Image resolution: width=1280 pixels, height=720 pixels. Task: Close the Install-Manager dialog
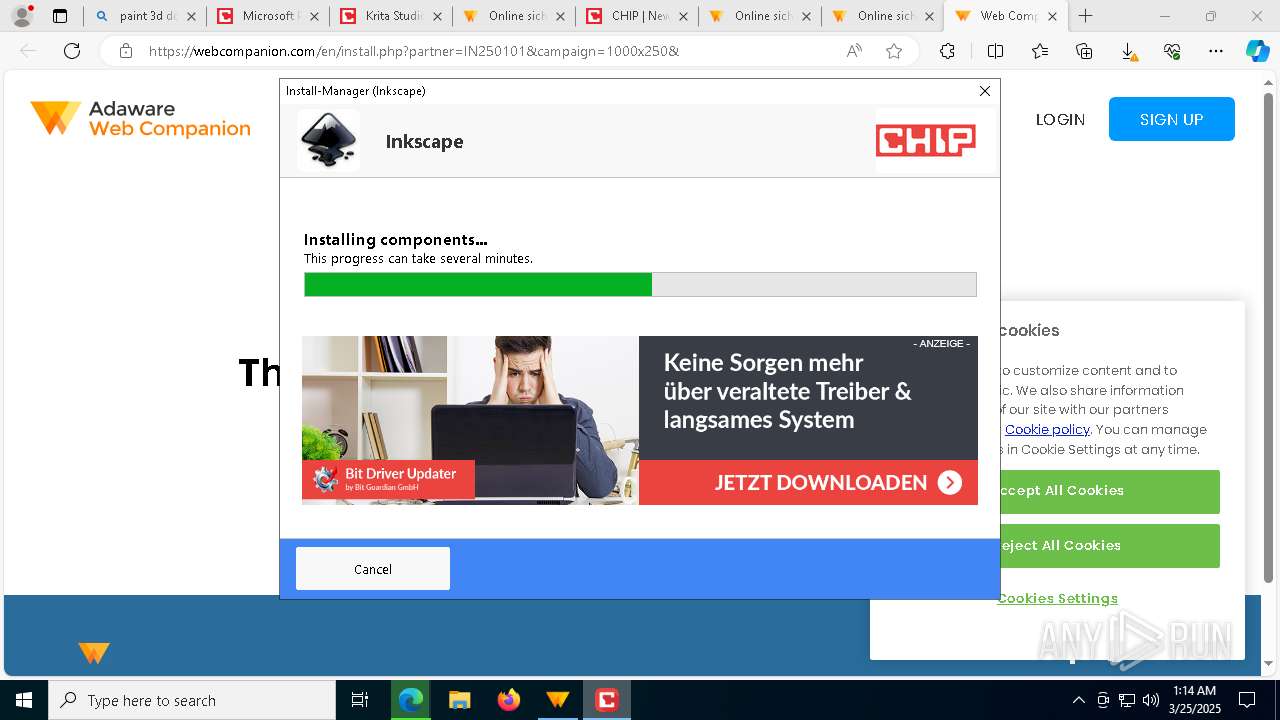[985, 91]
